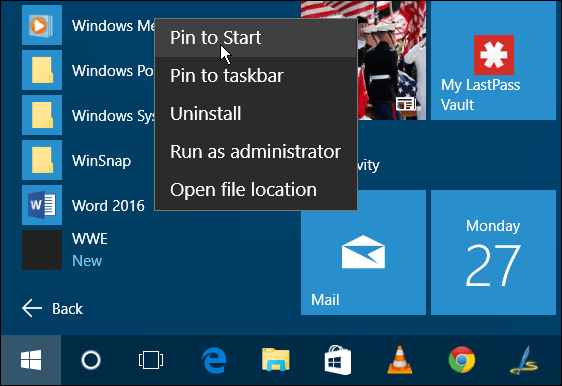Click the 'Windows Me' list label
This screenshot has height=386, width=562.
113,26
